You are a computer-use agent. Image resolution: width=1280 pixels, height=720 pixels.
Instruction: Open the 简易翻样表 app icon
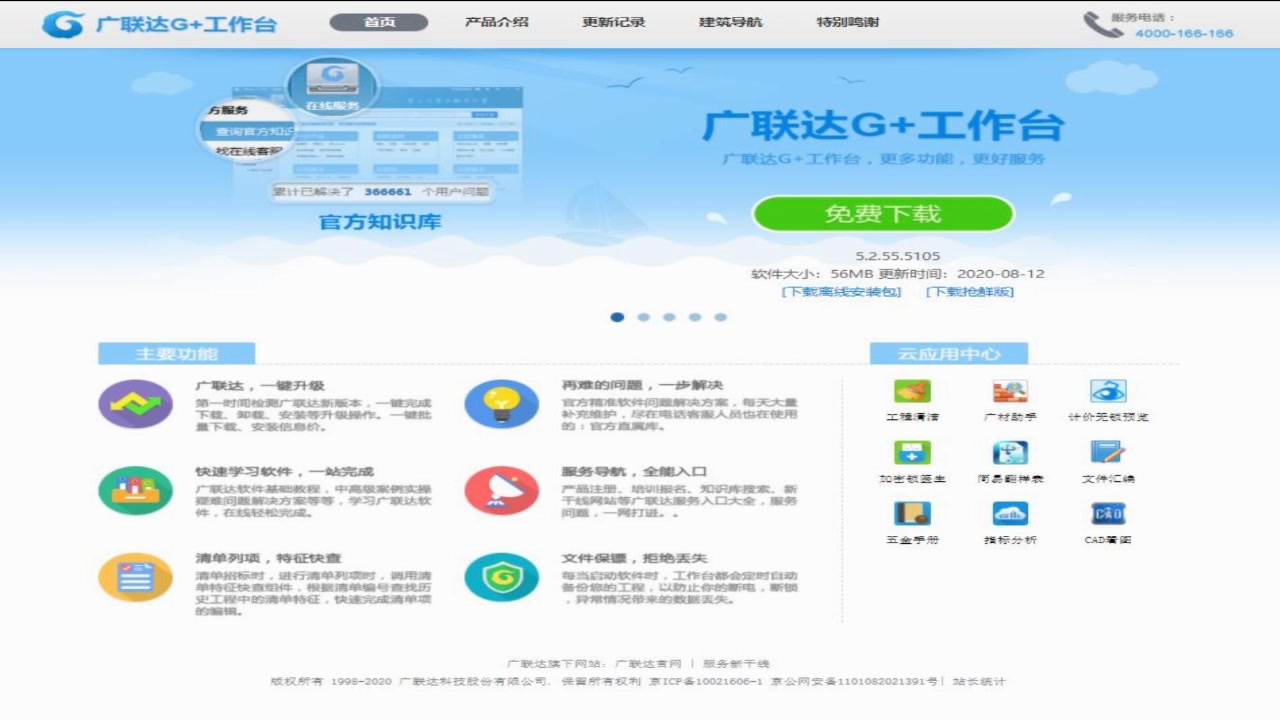point(1010,453)
